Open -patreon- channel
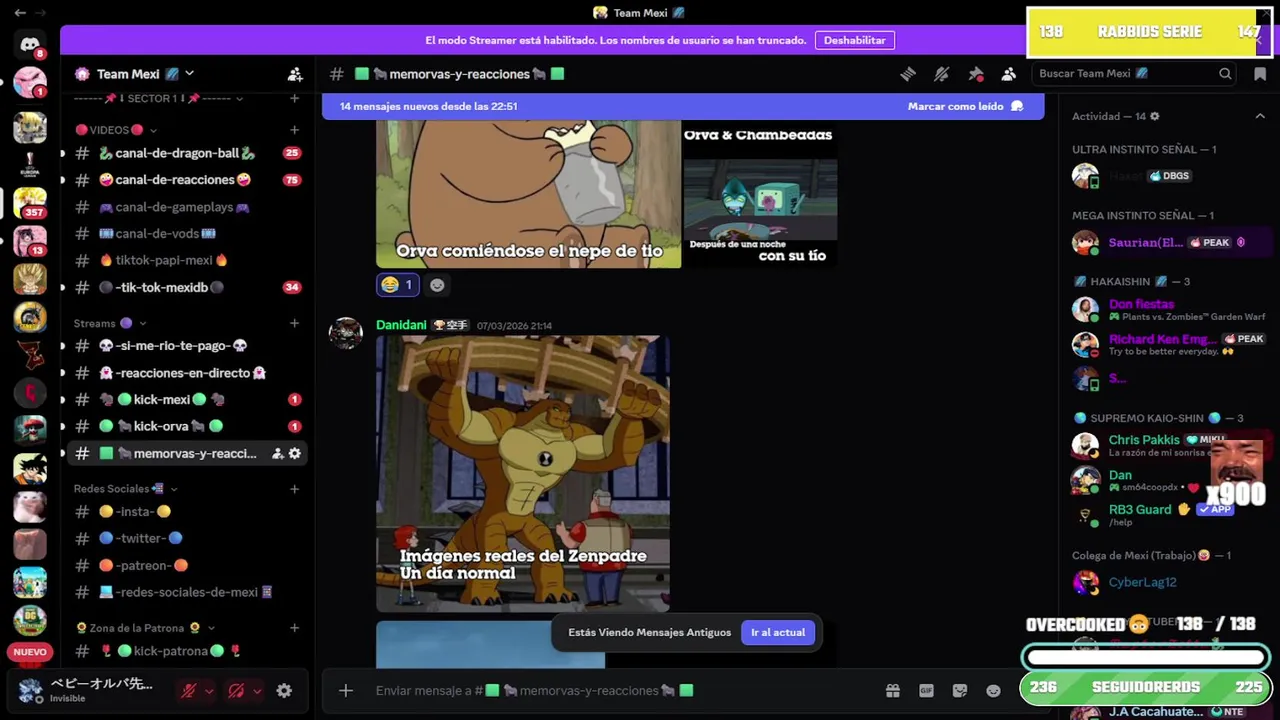 click(186, 565)
